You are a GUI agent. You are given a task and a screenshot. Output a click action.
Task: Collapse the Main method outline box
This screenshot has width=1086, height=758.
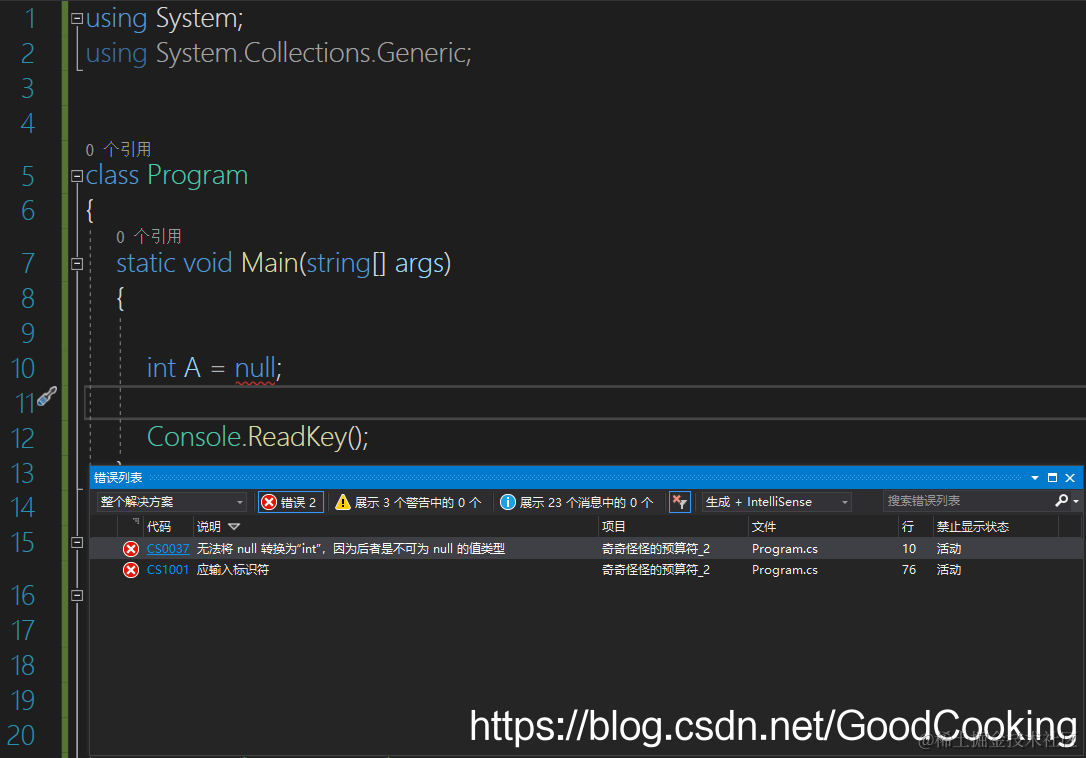pos(77,264)
